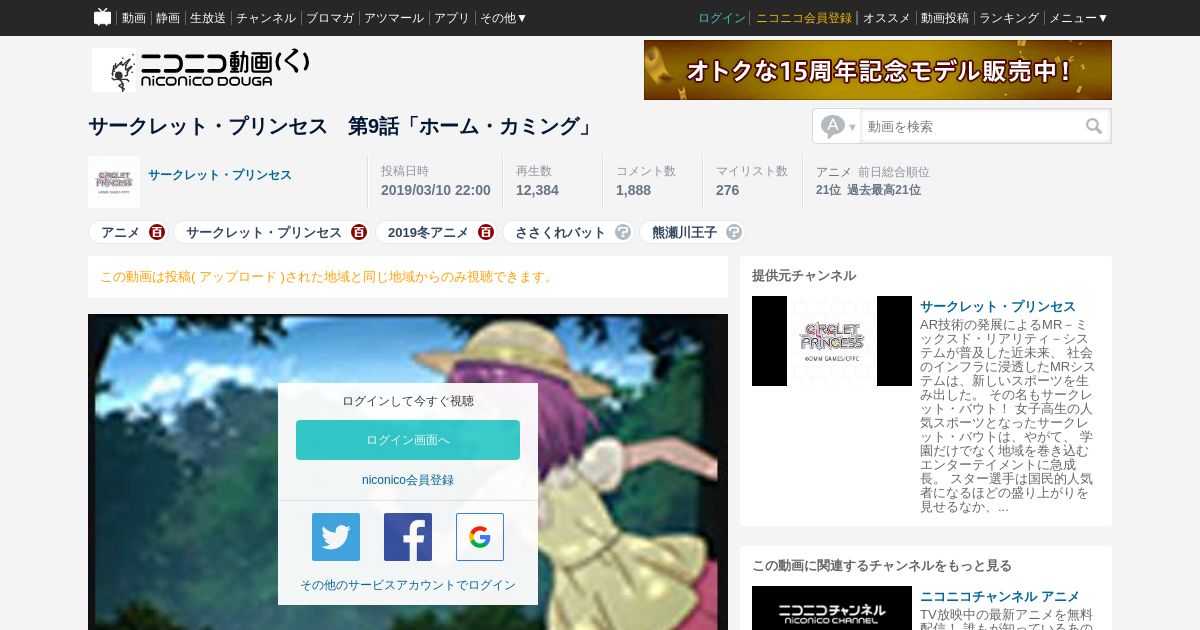Open オススメ in the top bar
Viewport: 1200px width, 630px height.
887,18
